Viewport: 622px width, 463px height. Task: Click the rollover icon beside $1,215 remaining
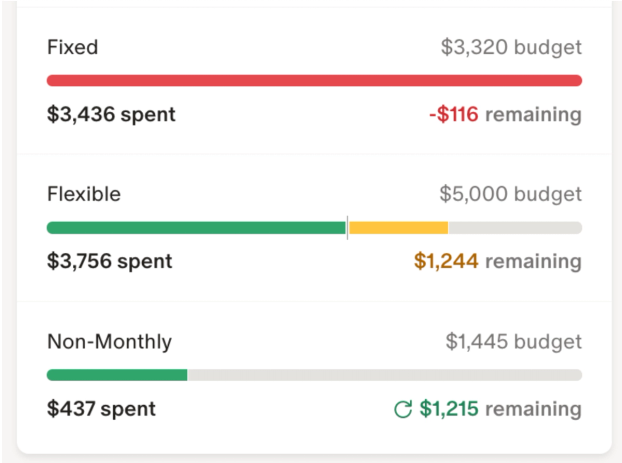(x=403, y=409)
